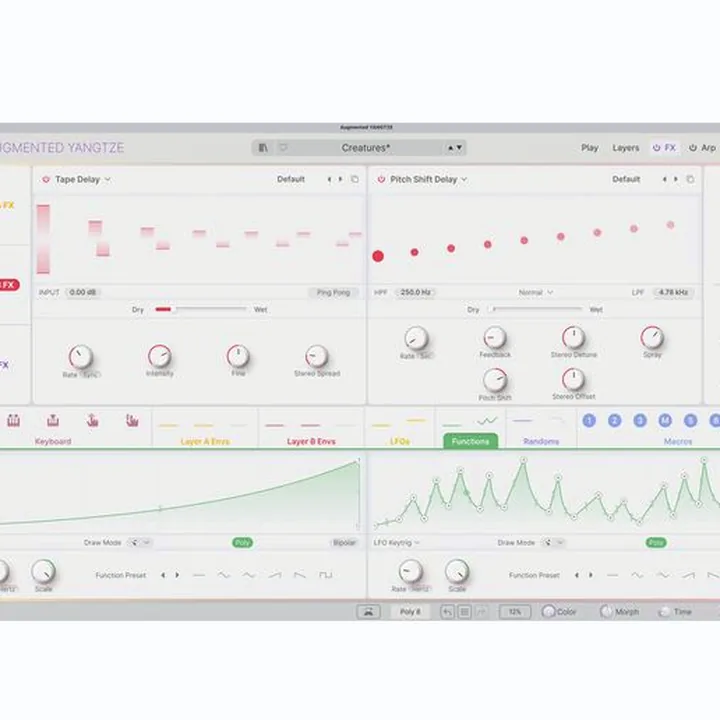
Task: Click the preset up/down arrows beside Creatures
Action: tap(455, 148)
